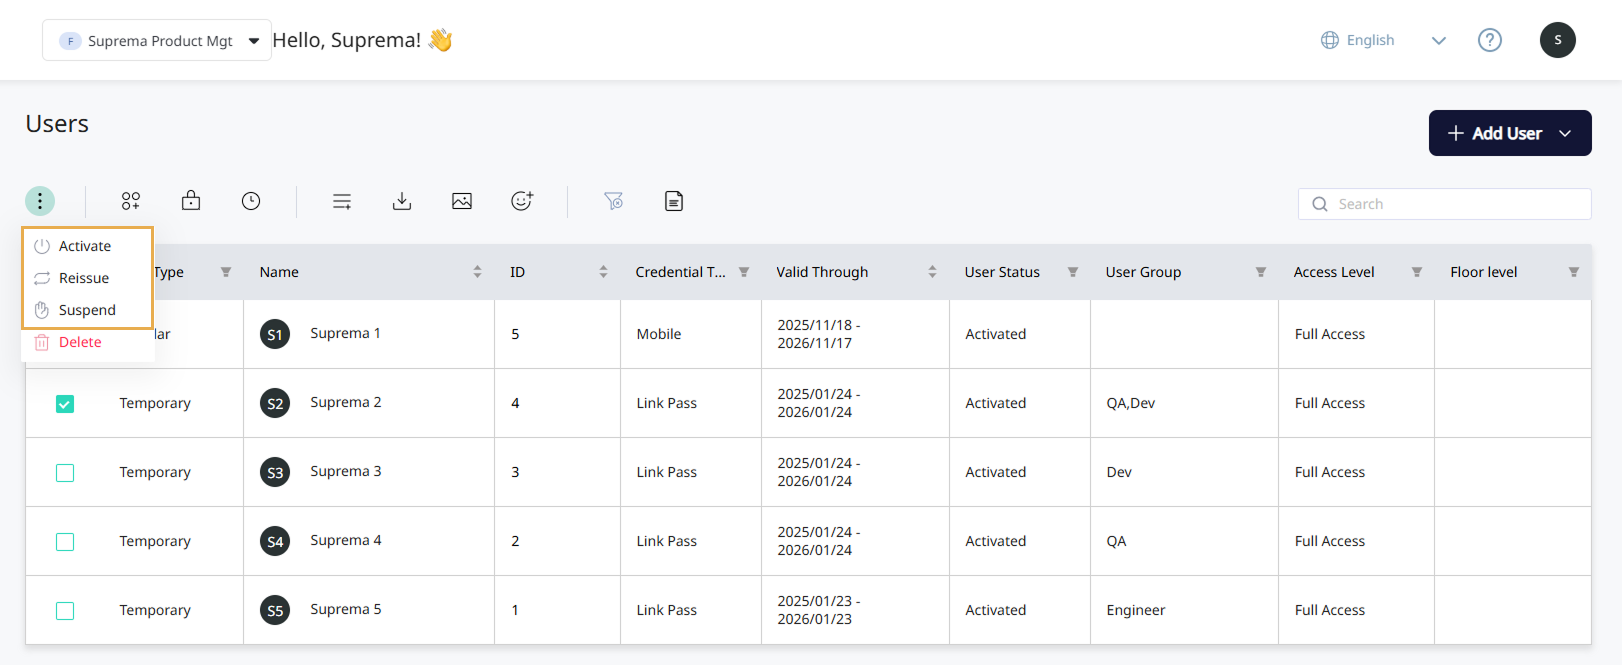Open the help question mark icon

pos(1490,40)
